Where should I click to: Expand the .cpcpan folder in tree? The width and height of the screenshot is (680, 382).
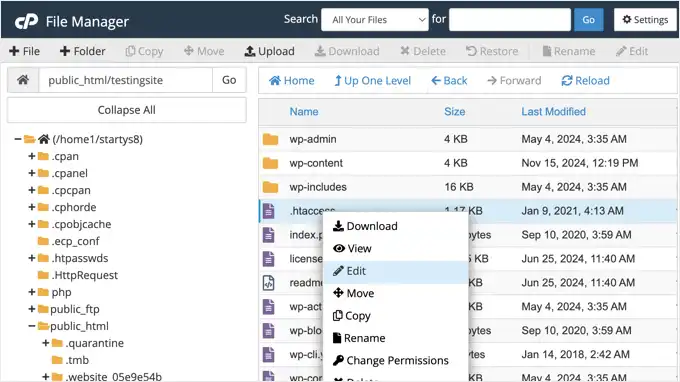[x=32, y=190]
